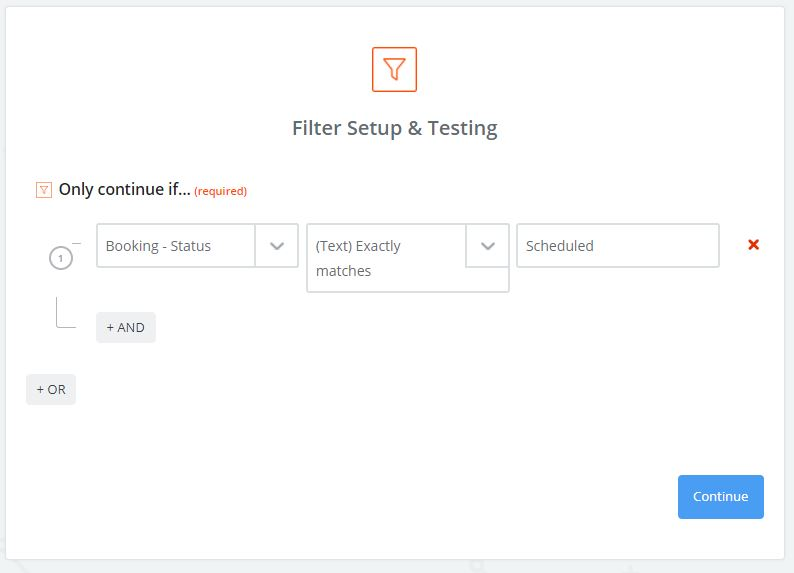Click the large orange filter icon
This screenshot has width=794, height=573.
click(x=394, y=69)
